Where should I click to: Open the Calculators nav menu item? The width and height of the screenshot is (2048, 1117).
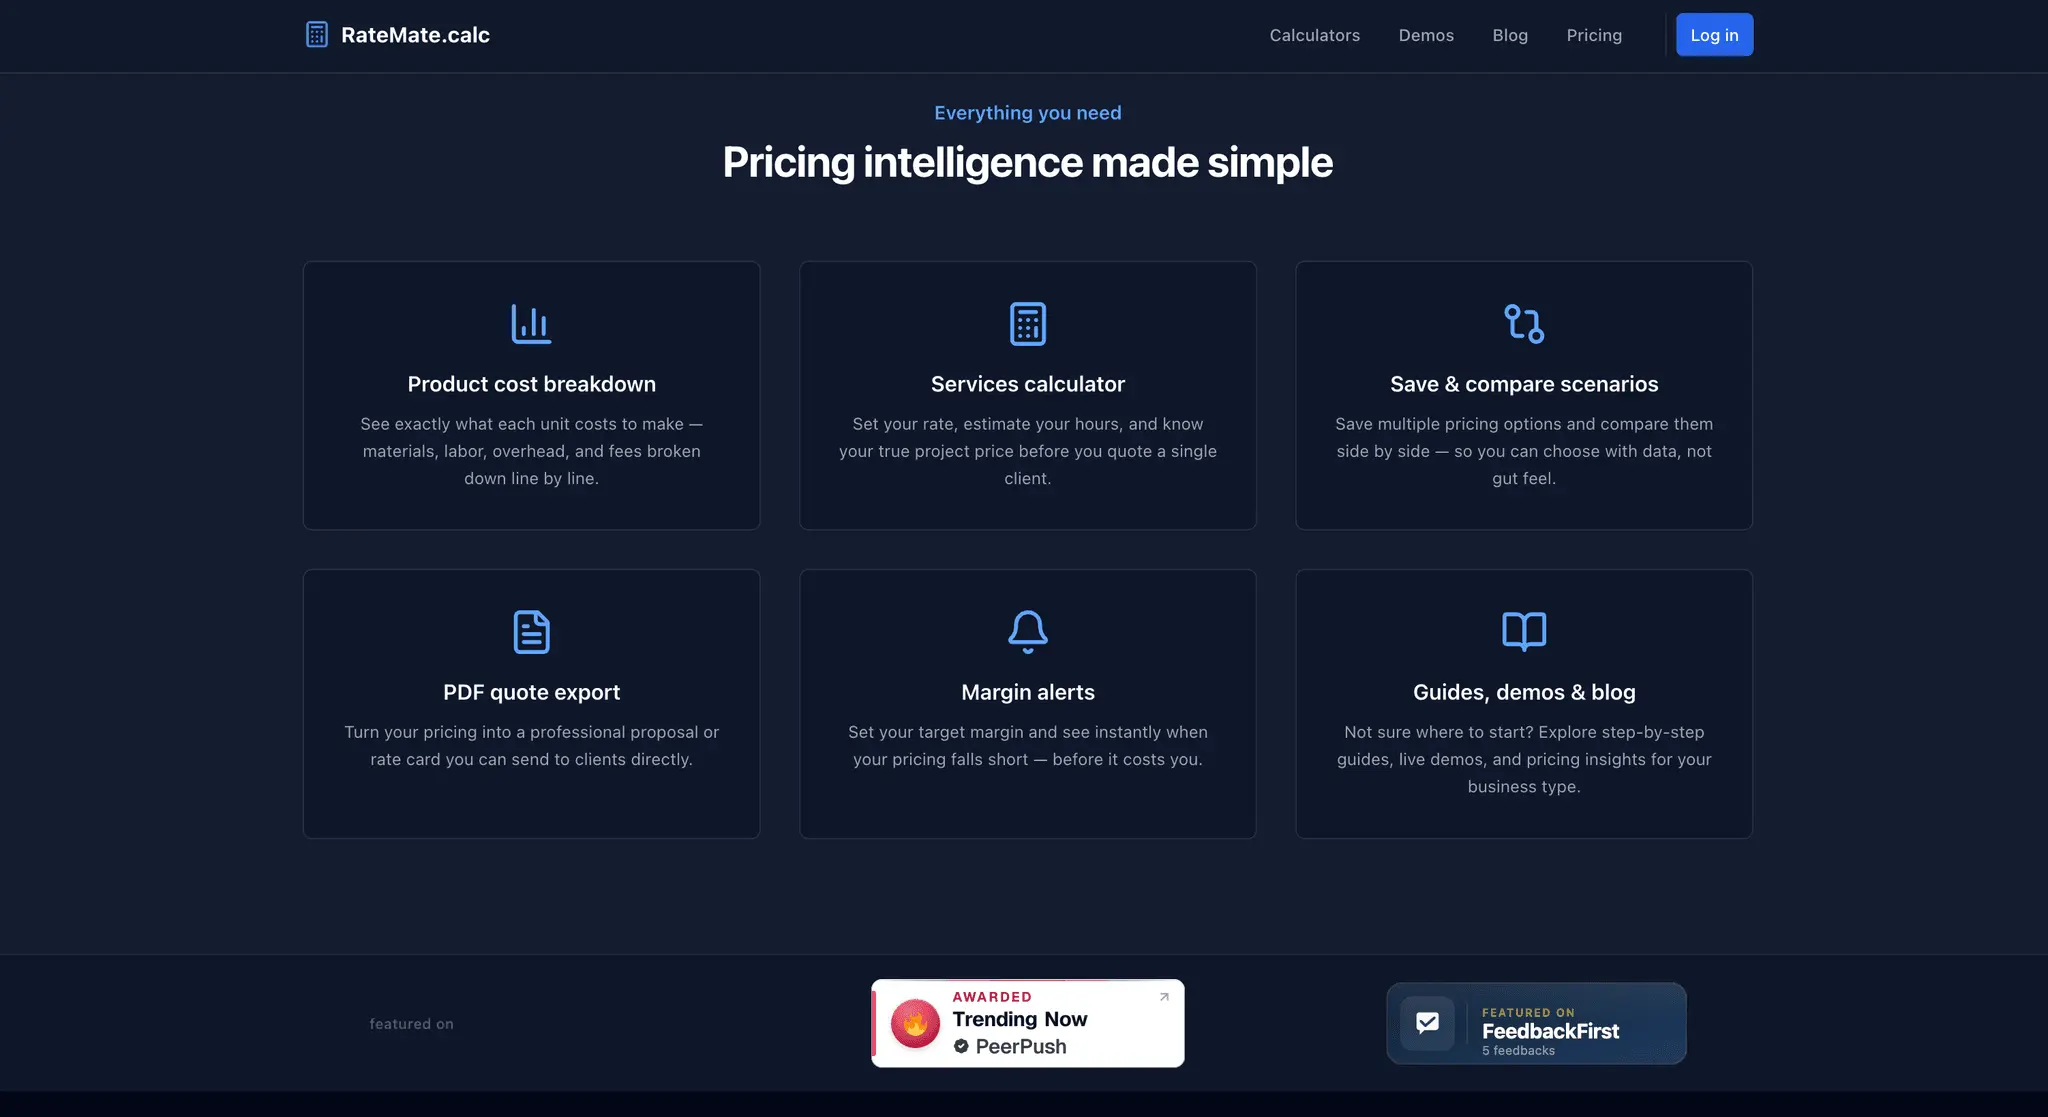[x=1314, y=35]
